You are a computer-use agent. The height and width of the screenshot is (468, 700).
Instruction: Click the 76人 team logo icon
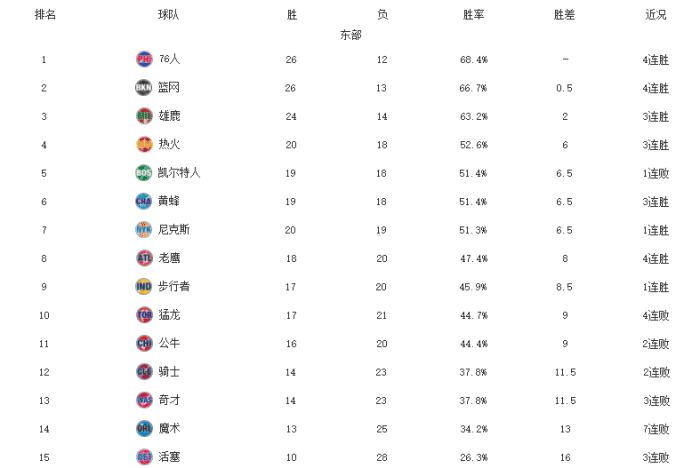[144, 60]
